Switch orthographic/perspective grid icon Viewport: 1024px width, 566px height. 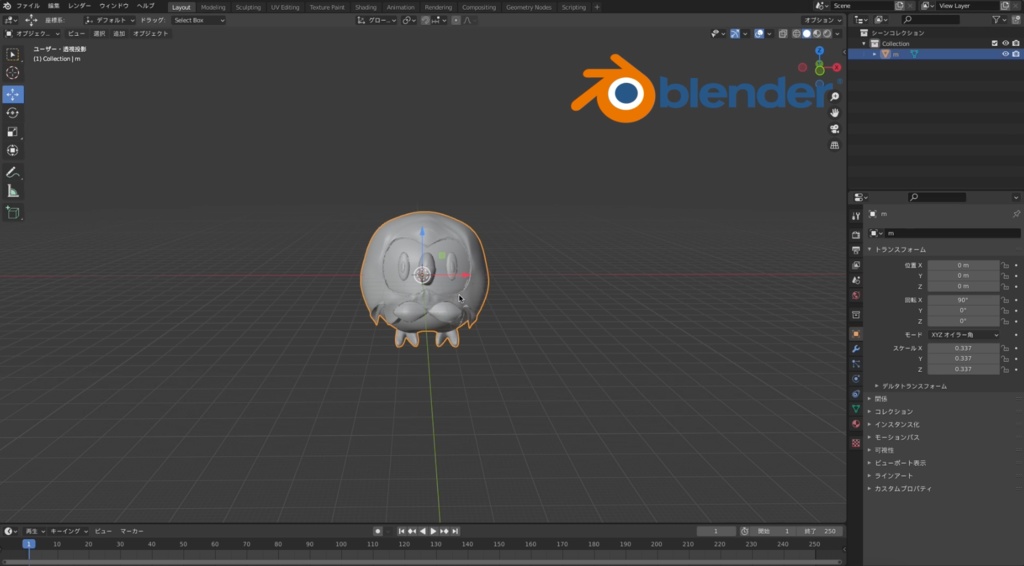tap(835, 146)
